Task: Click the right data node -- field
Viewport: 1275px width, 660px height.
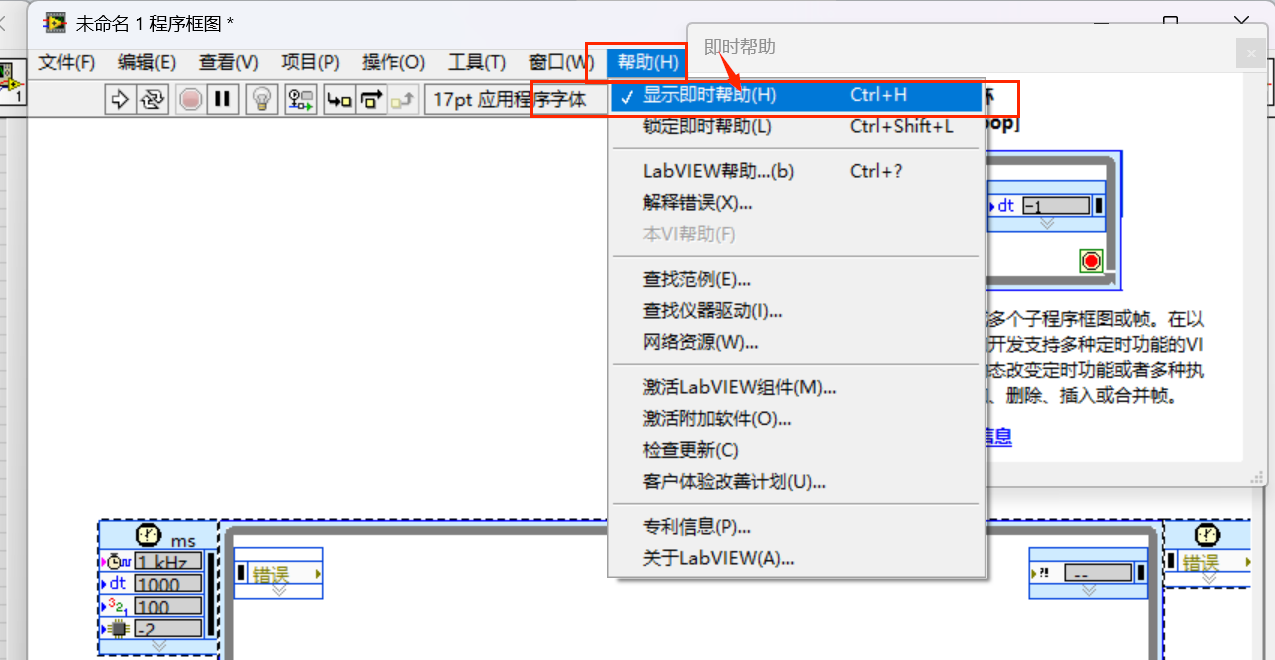Action: coord(1098,574)
